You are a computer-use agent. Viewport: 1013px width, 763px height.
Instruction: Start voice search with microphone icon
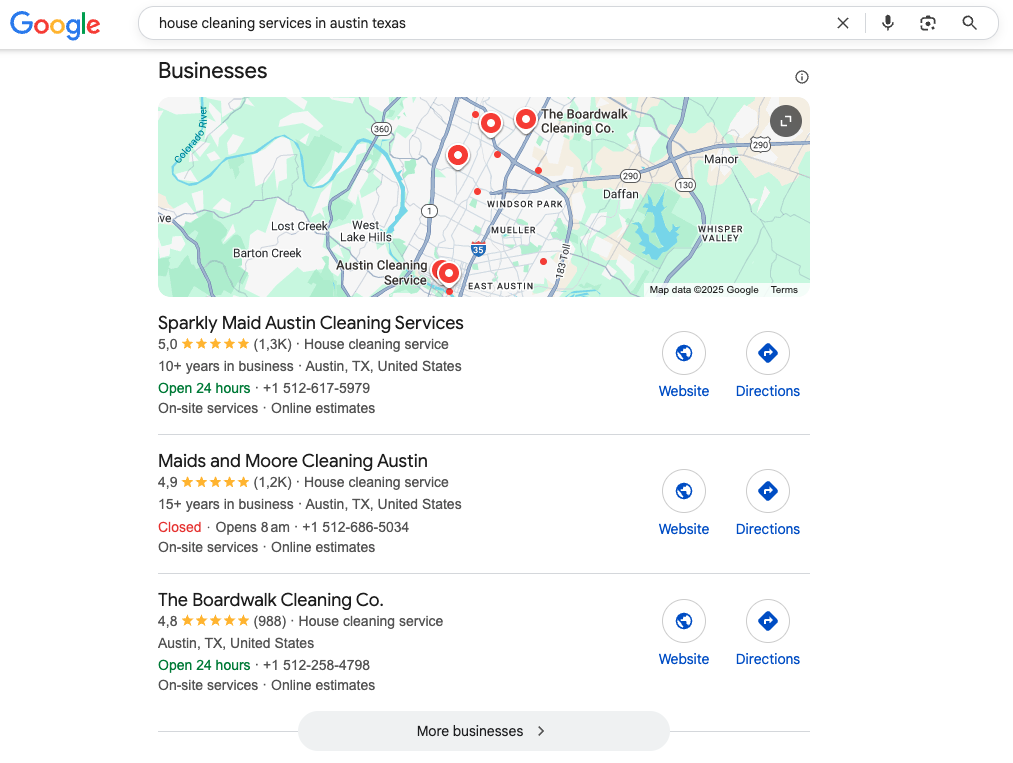pos(888,23)
